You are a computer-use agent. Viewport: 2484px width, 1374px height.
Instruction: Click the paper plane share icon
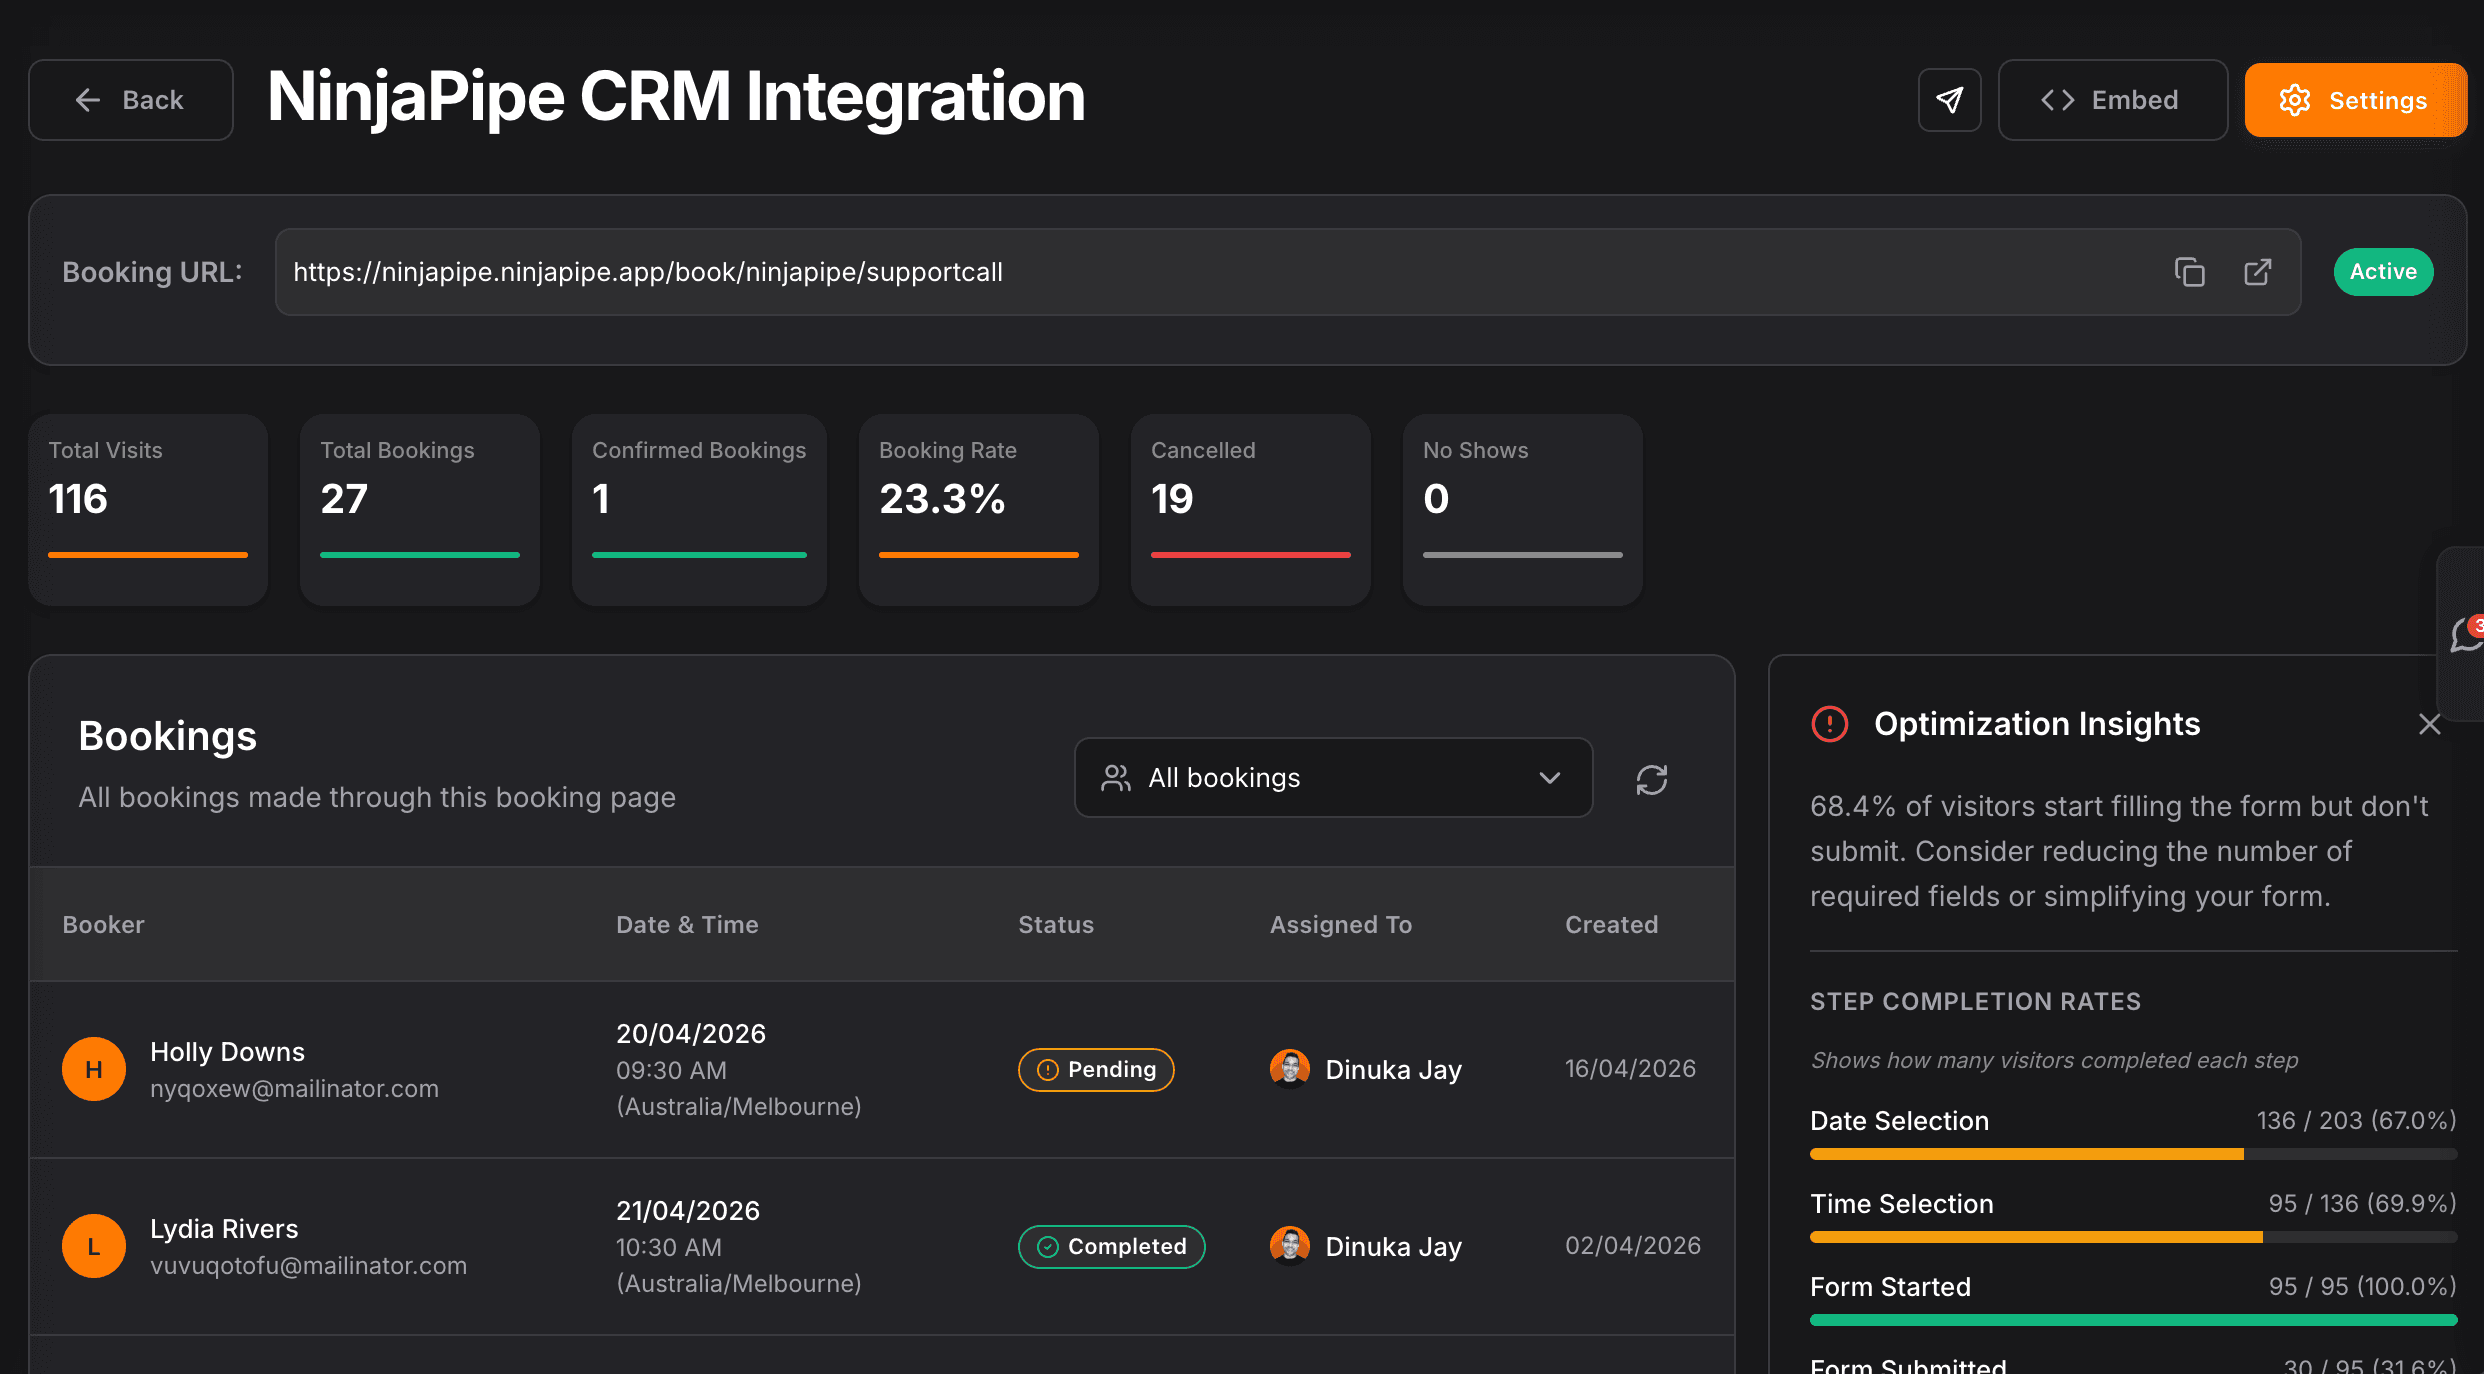[x=1949, y=100]
